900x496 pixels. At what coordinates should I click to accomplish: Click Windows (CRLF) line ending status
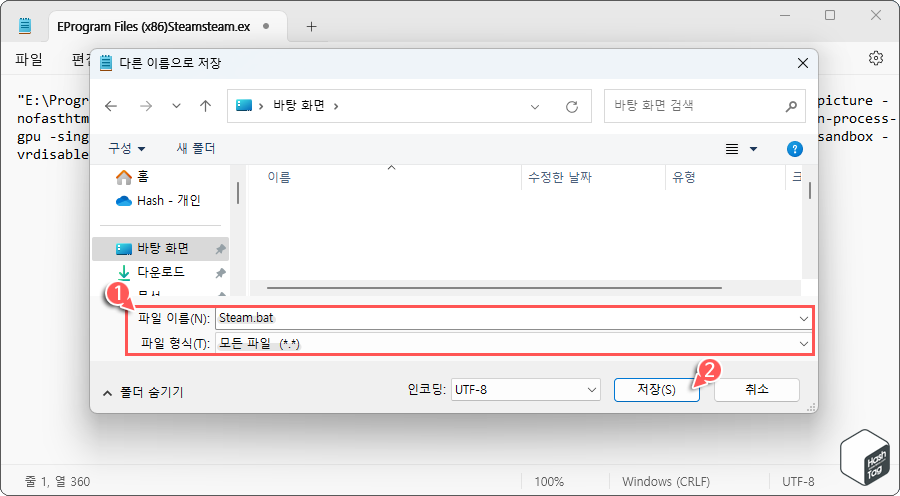(666, 482)
